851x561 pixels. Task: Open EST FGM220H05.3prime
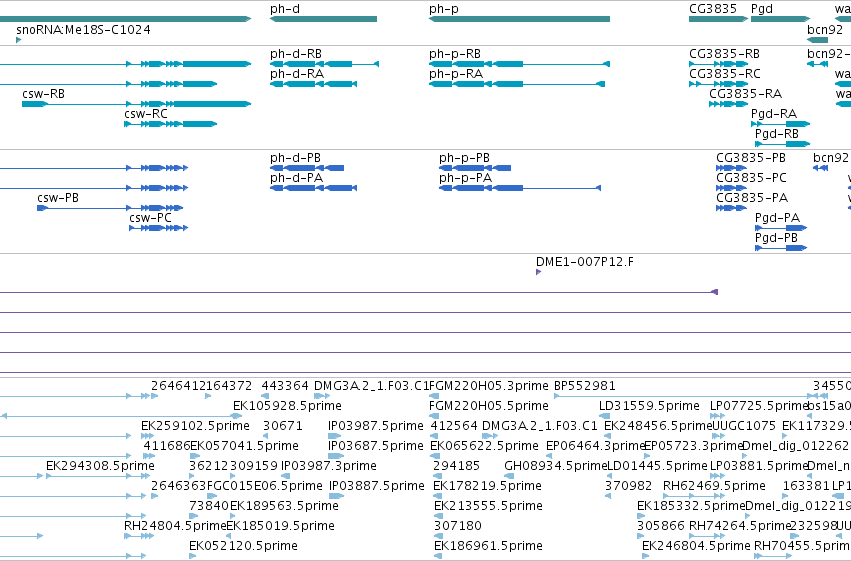434,396
